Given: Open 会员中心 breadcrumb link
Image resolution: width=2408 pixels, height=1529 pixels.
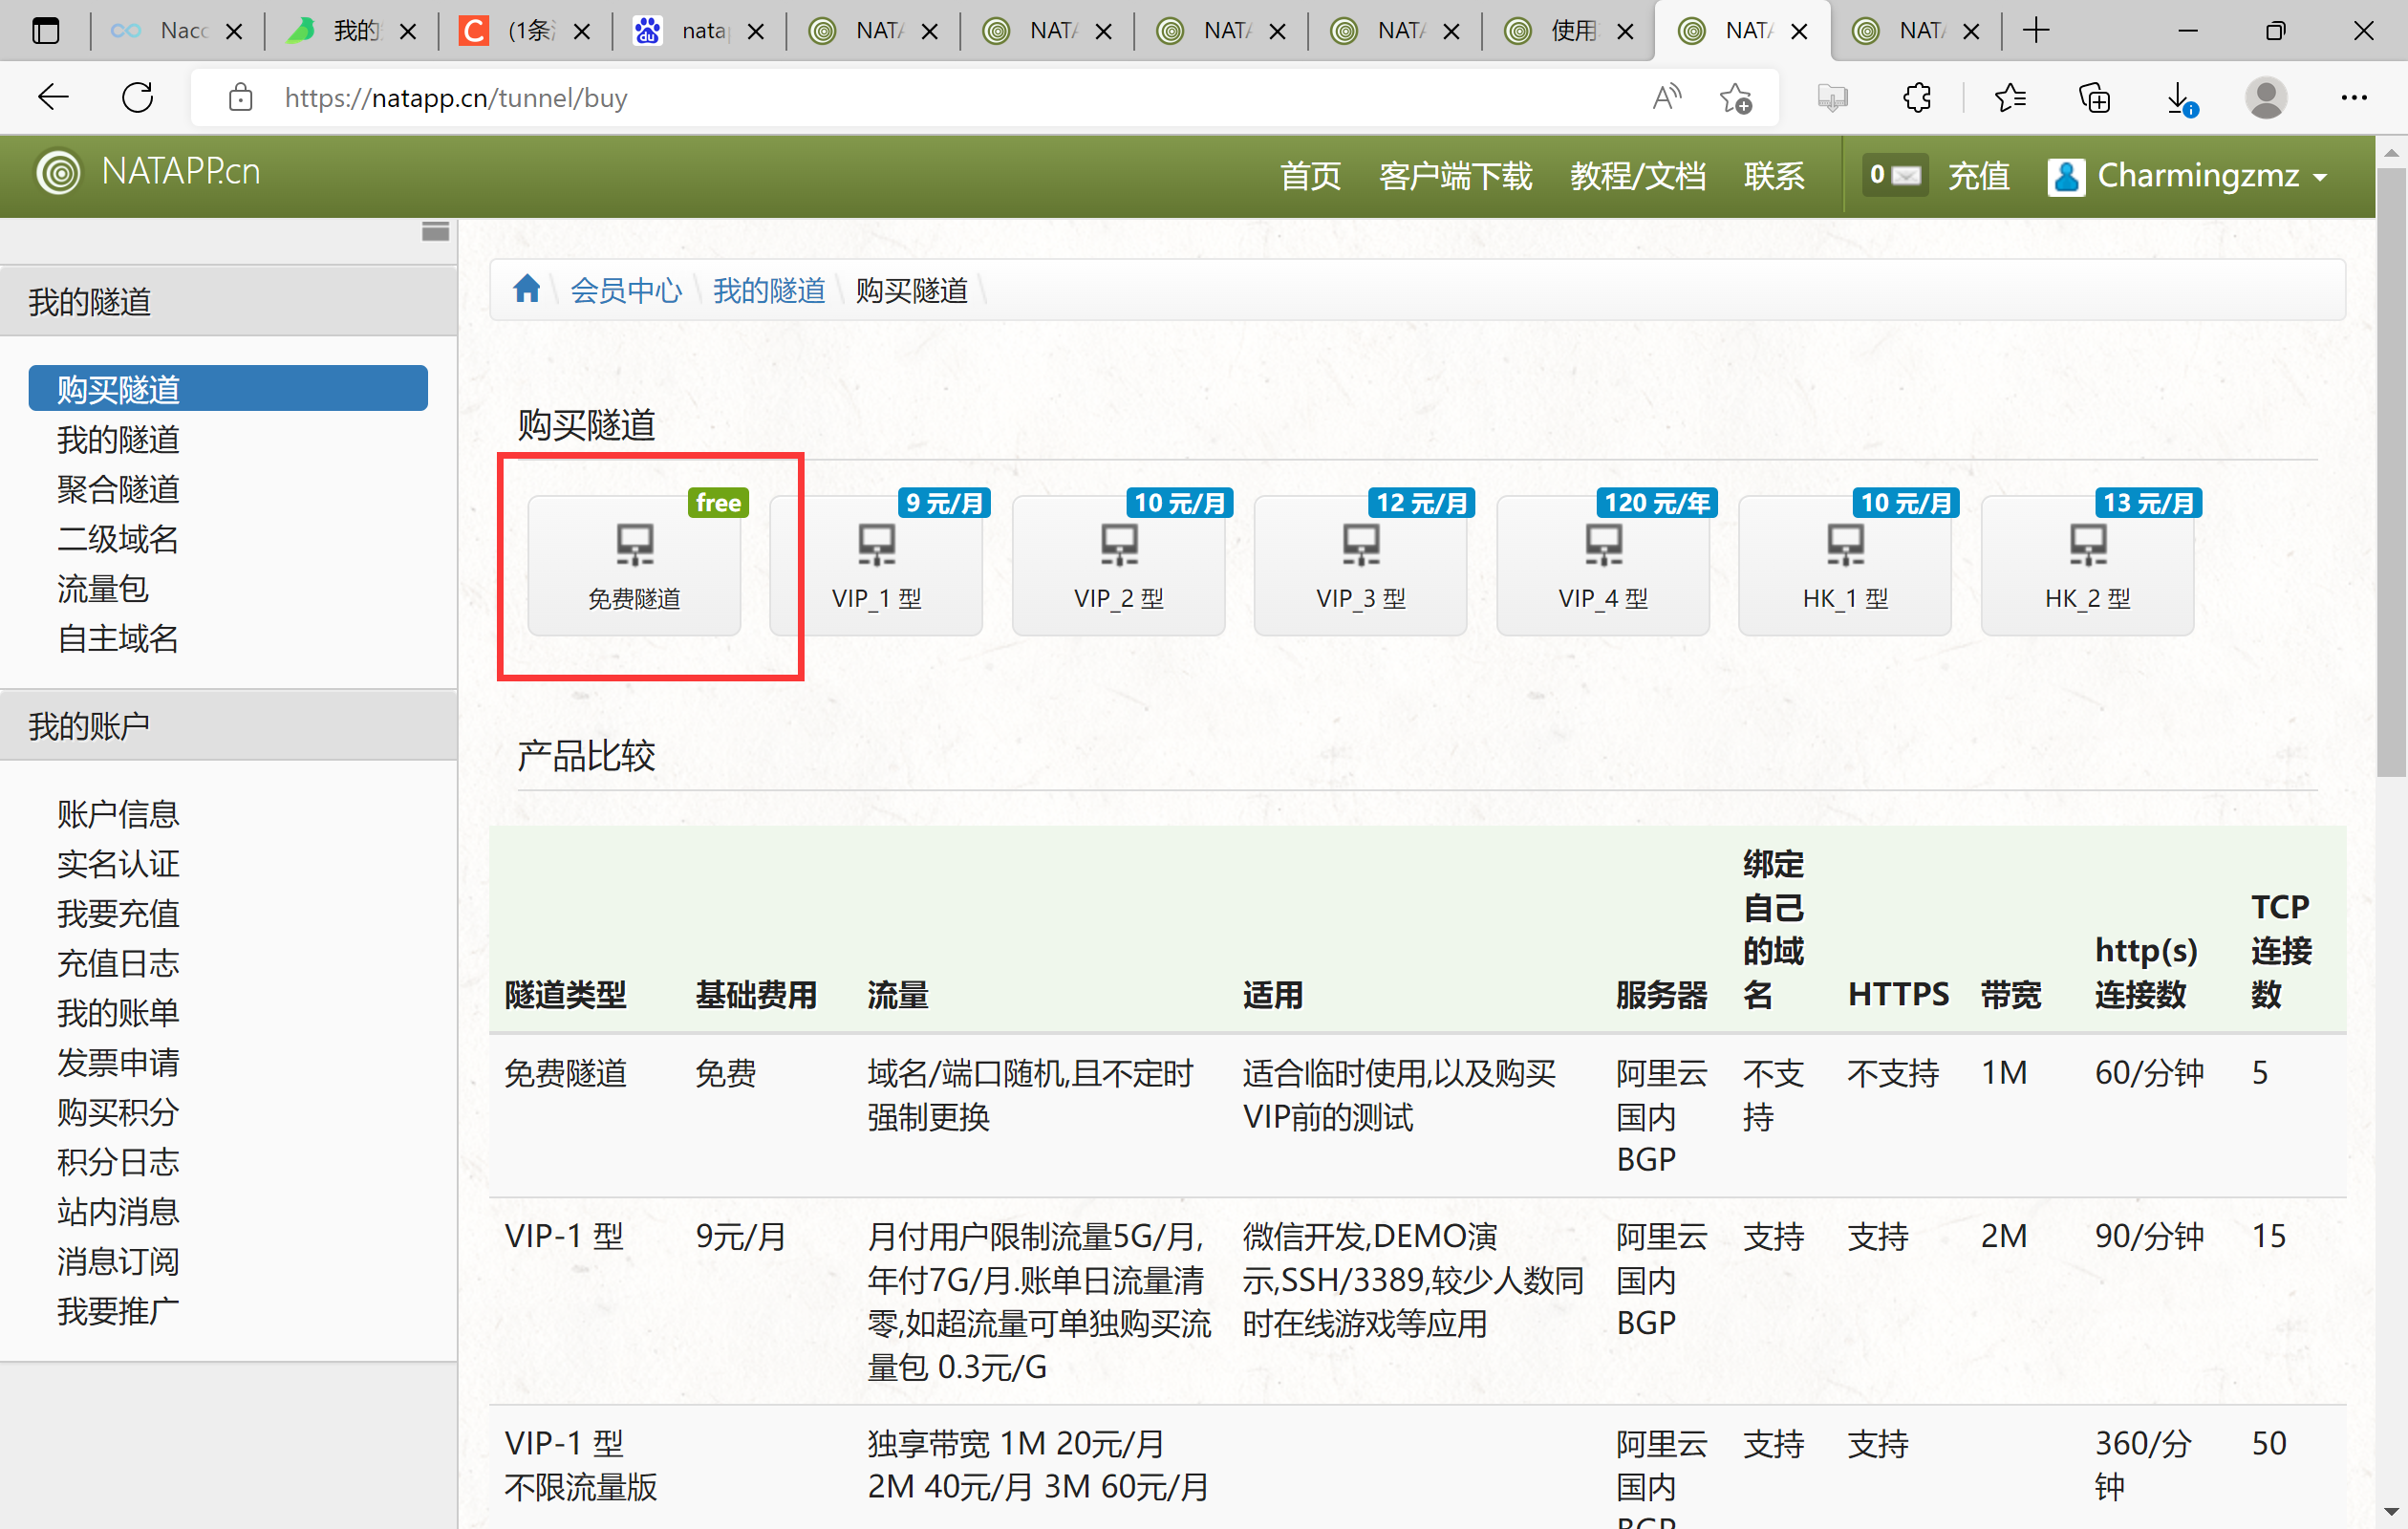Looking at the screenshot, I should tap(626, 290).
